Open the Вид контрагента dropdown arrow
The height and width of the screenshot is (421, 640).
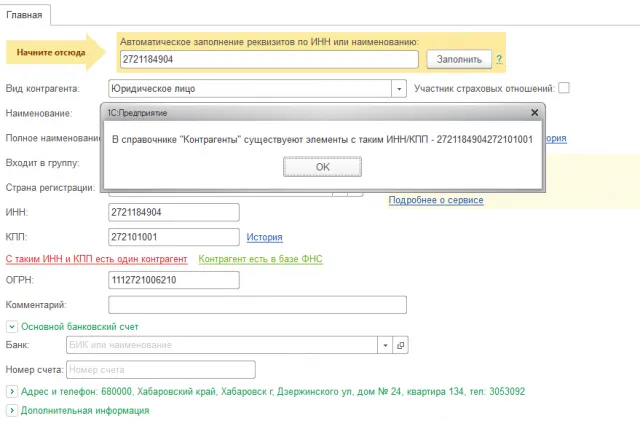[x=399, y=89]
